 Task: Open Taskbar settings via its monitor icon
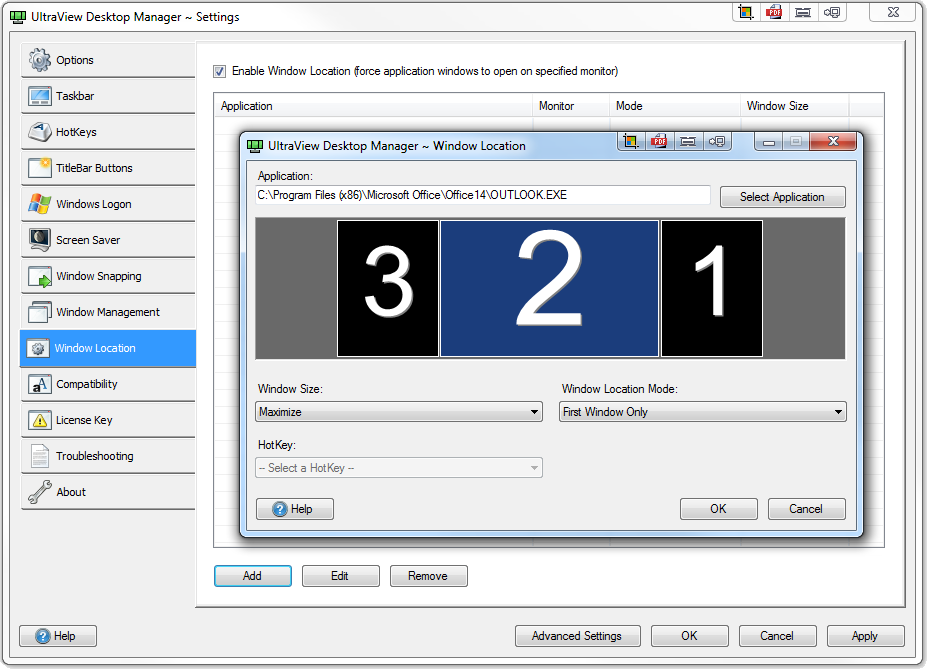(x=40, y=96)
